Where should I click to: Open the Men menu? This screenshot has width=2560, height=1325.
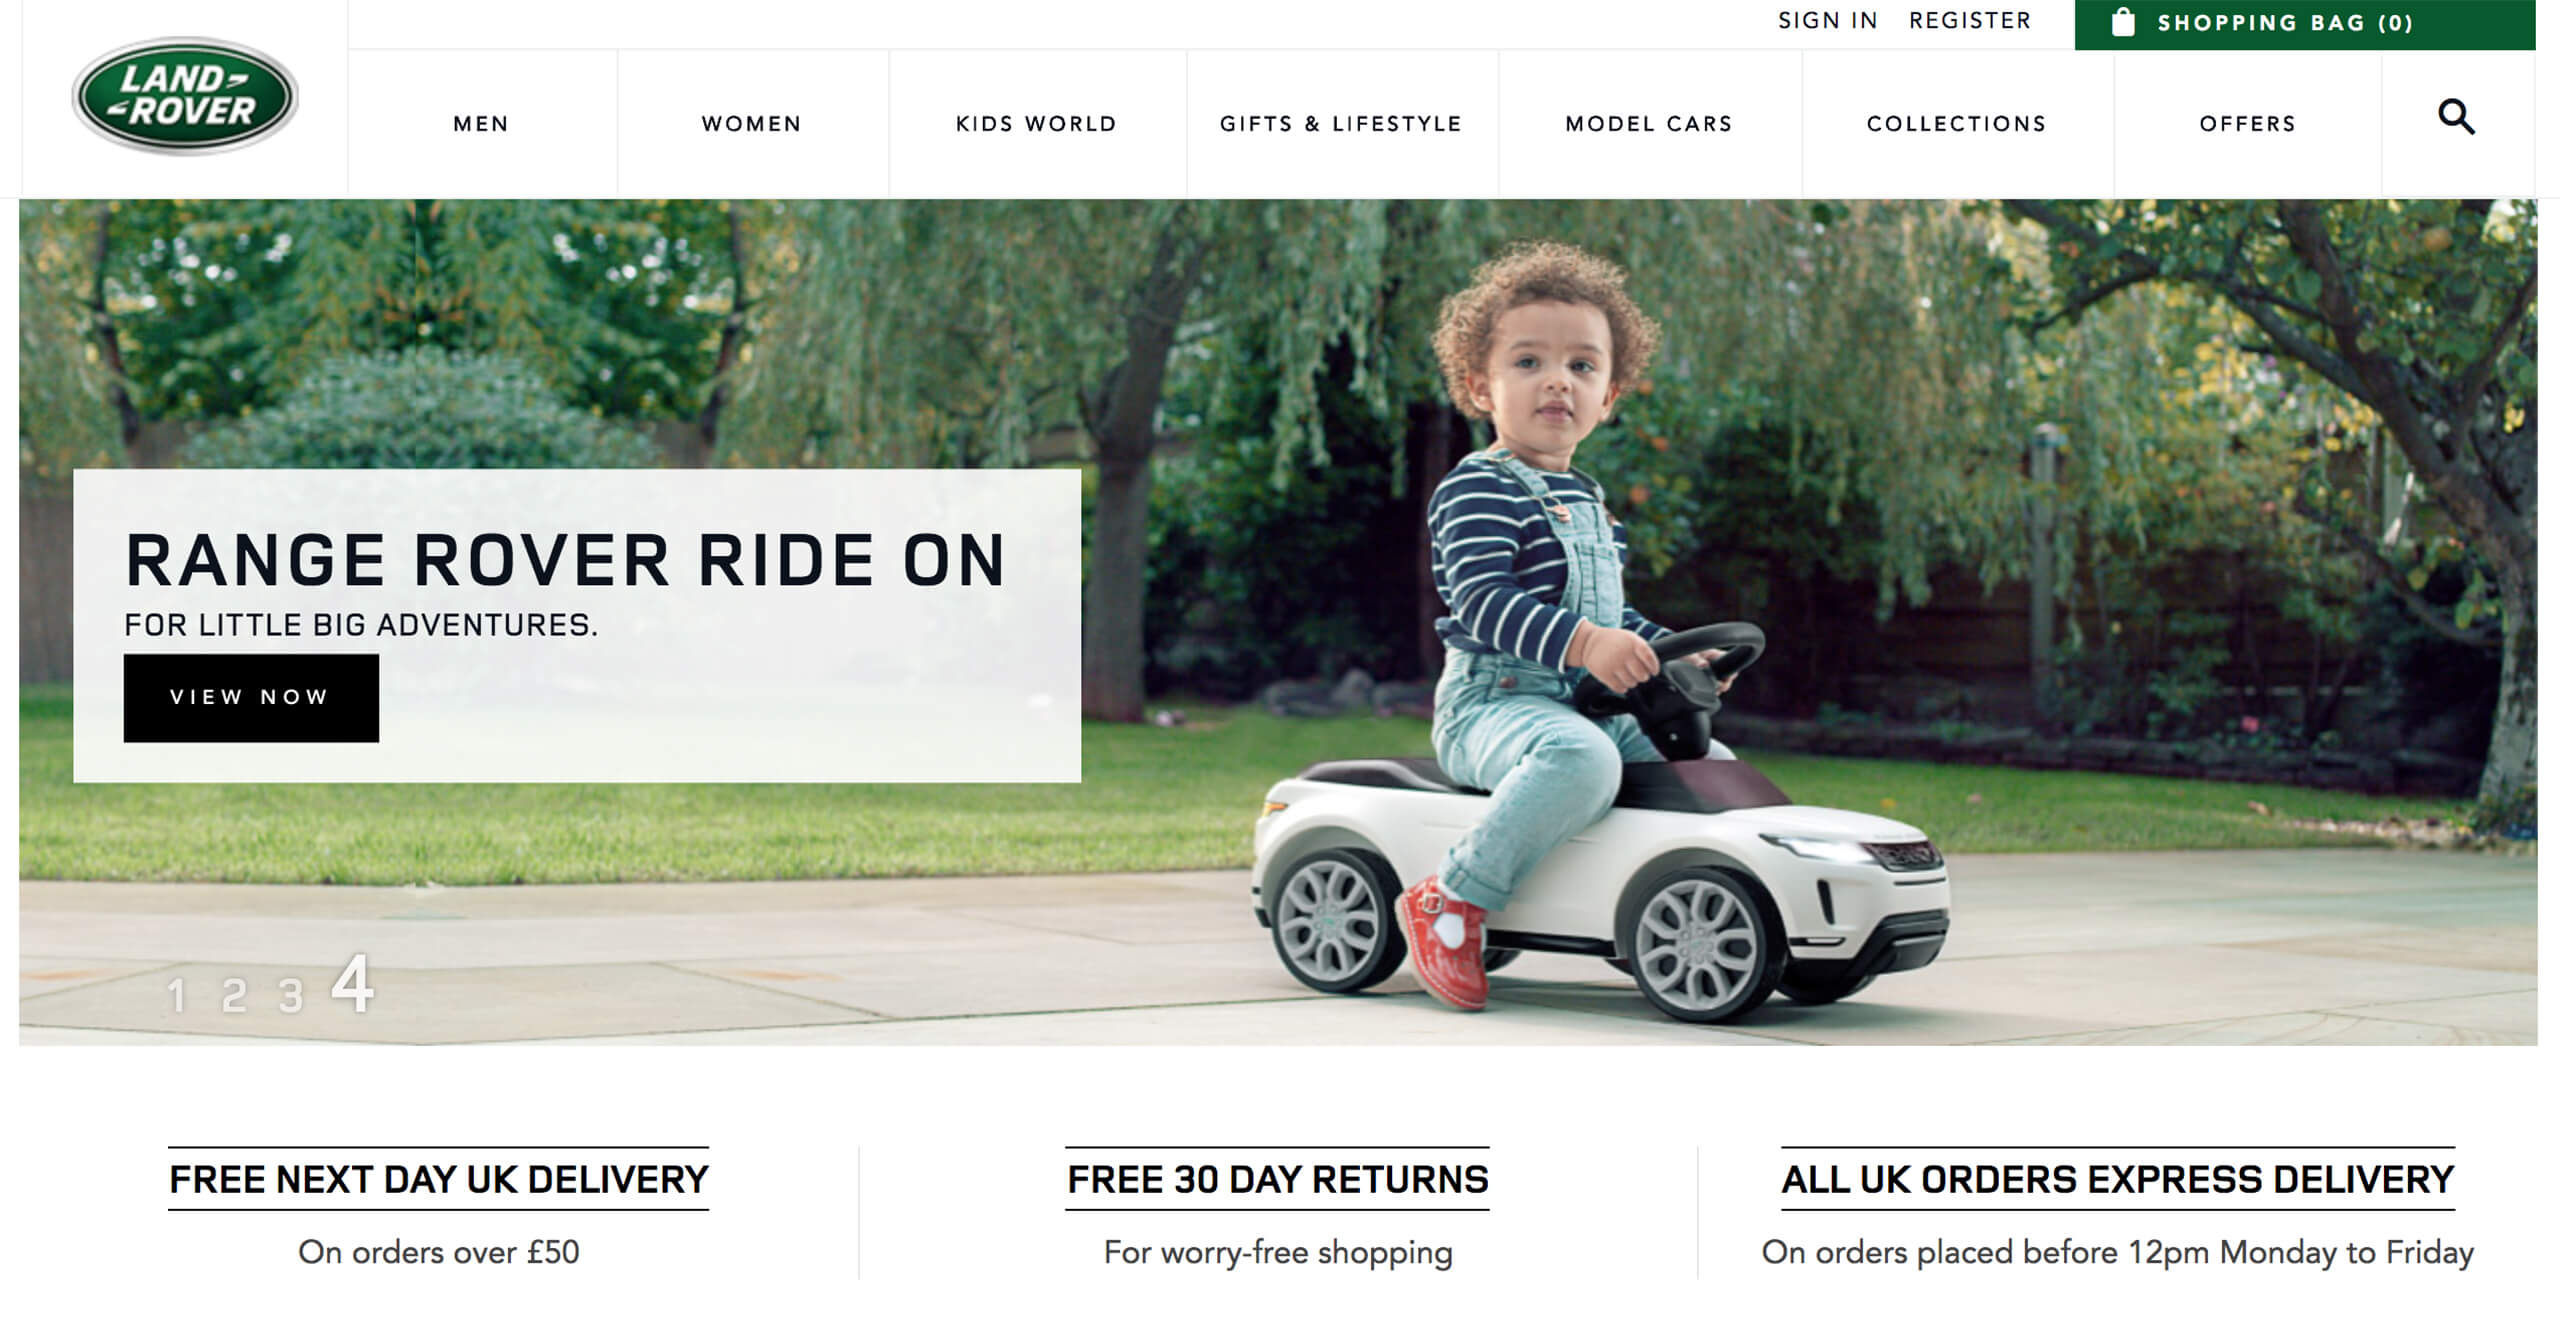point(481,124)
